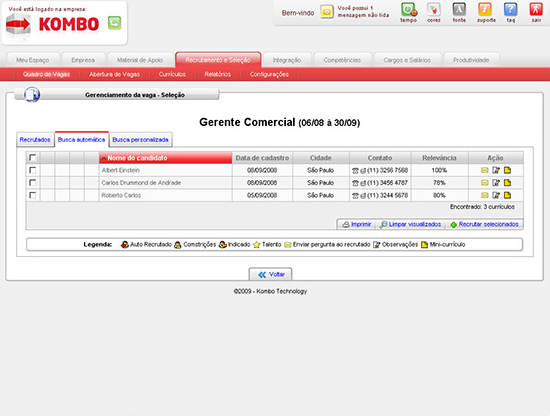Toggle the select-all header checkbox
Screen dimensions: 550x416
point(33,157)
